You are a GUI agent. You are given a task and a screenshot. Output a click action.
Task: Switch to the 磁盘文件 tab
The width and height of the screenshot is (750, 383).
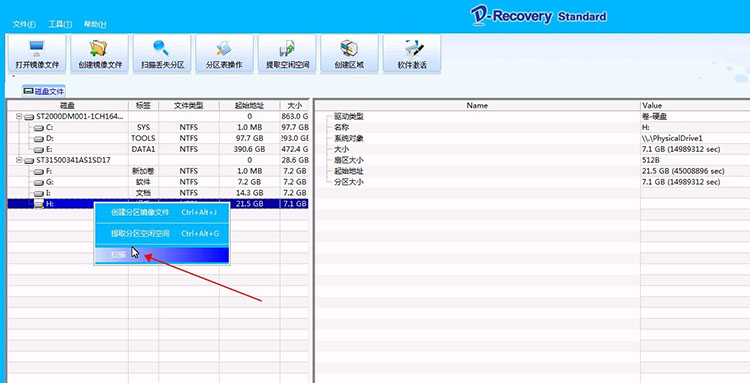point(44,91)
